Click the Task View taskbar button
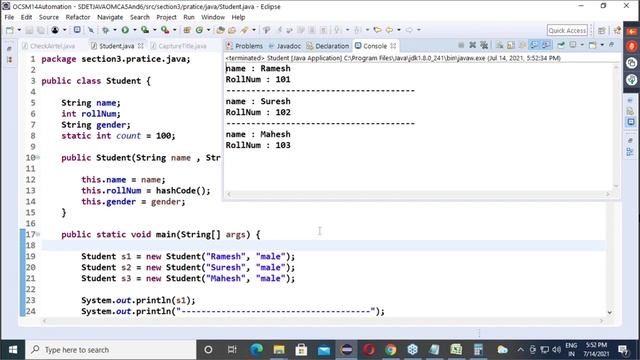 (x=232, y=350)
